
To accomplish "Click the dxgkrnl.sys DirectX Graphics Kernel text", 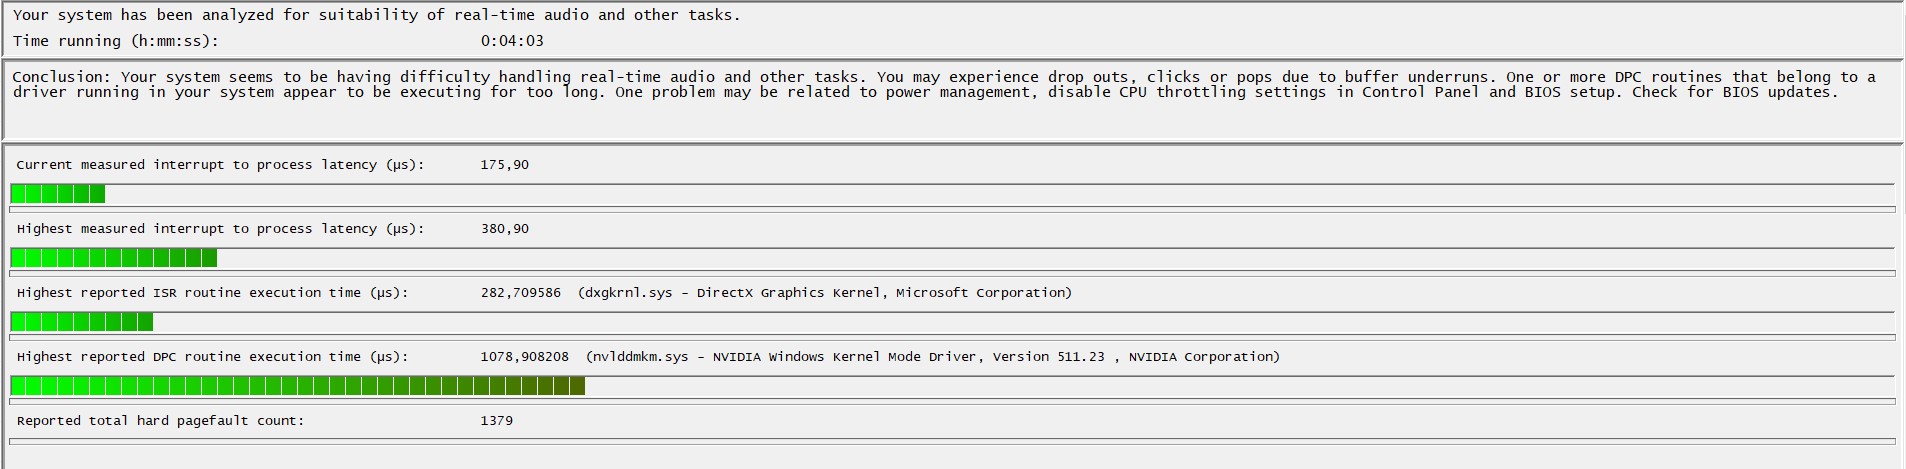I will (x=824, y=293).
